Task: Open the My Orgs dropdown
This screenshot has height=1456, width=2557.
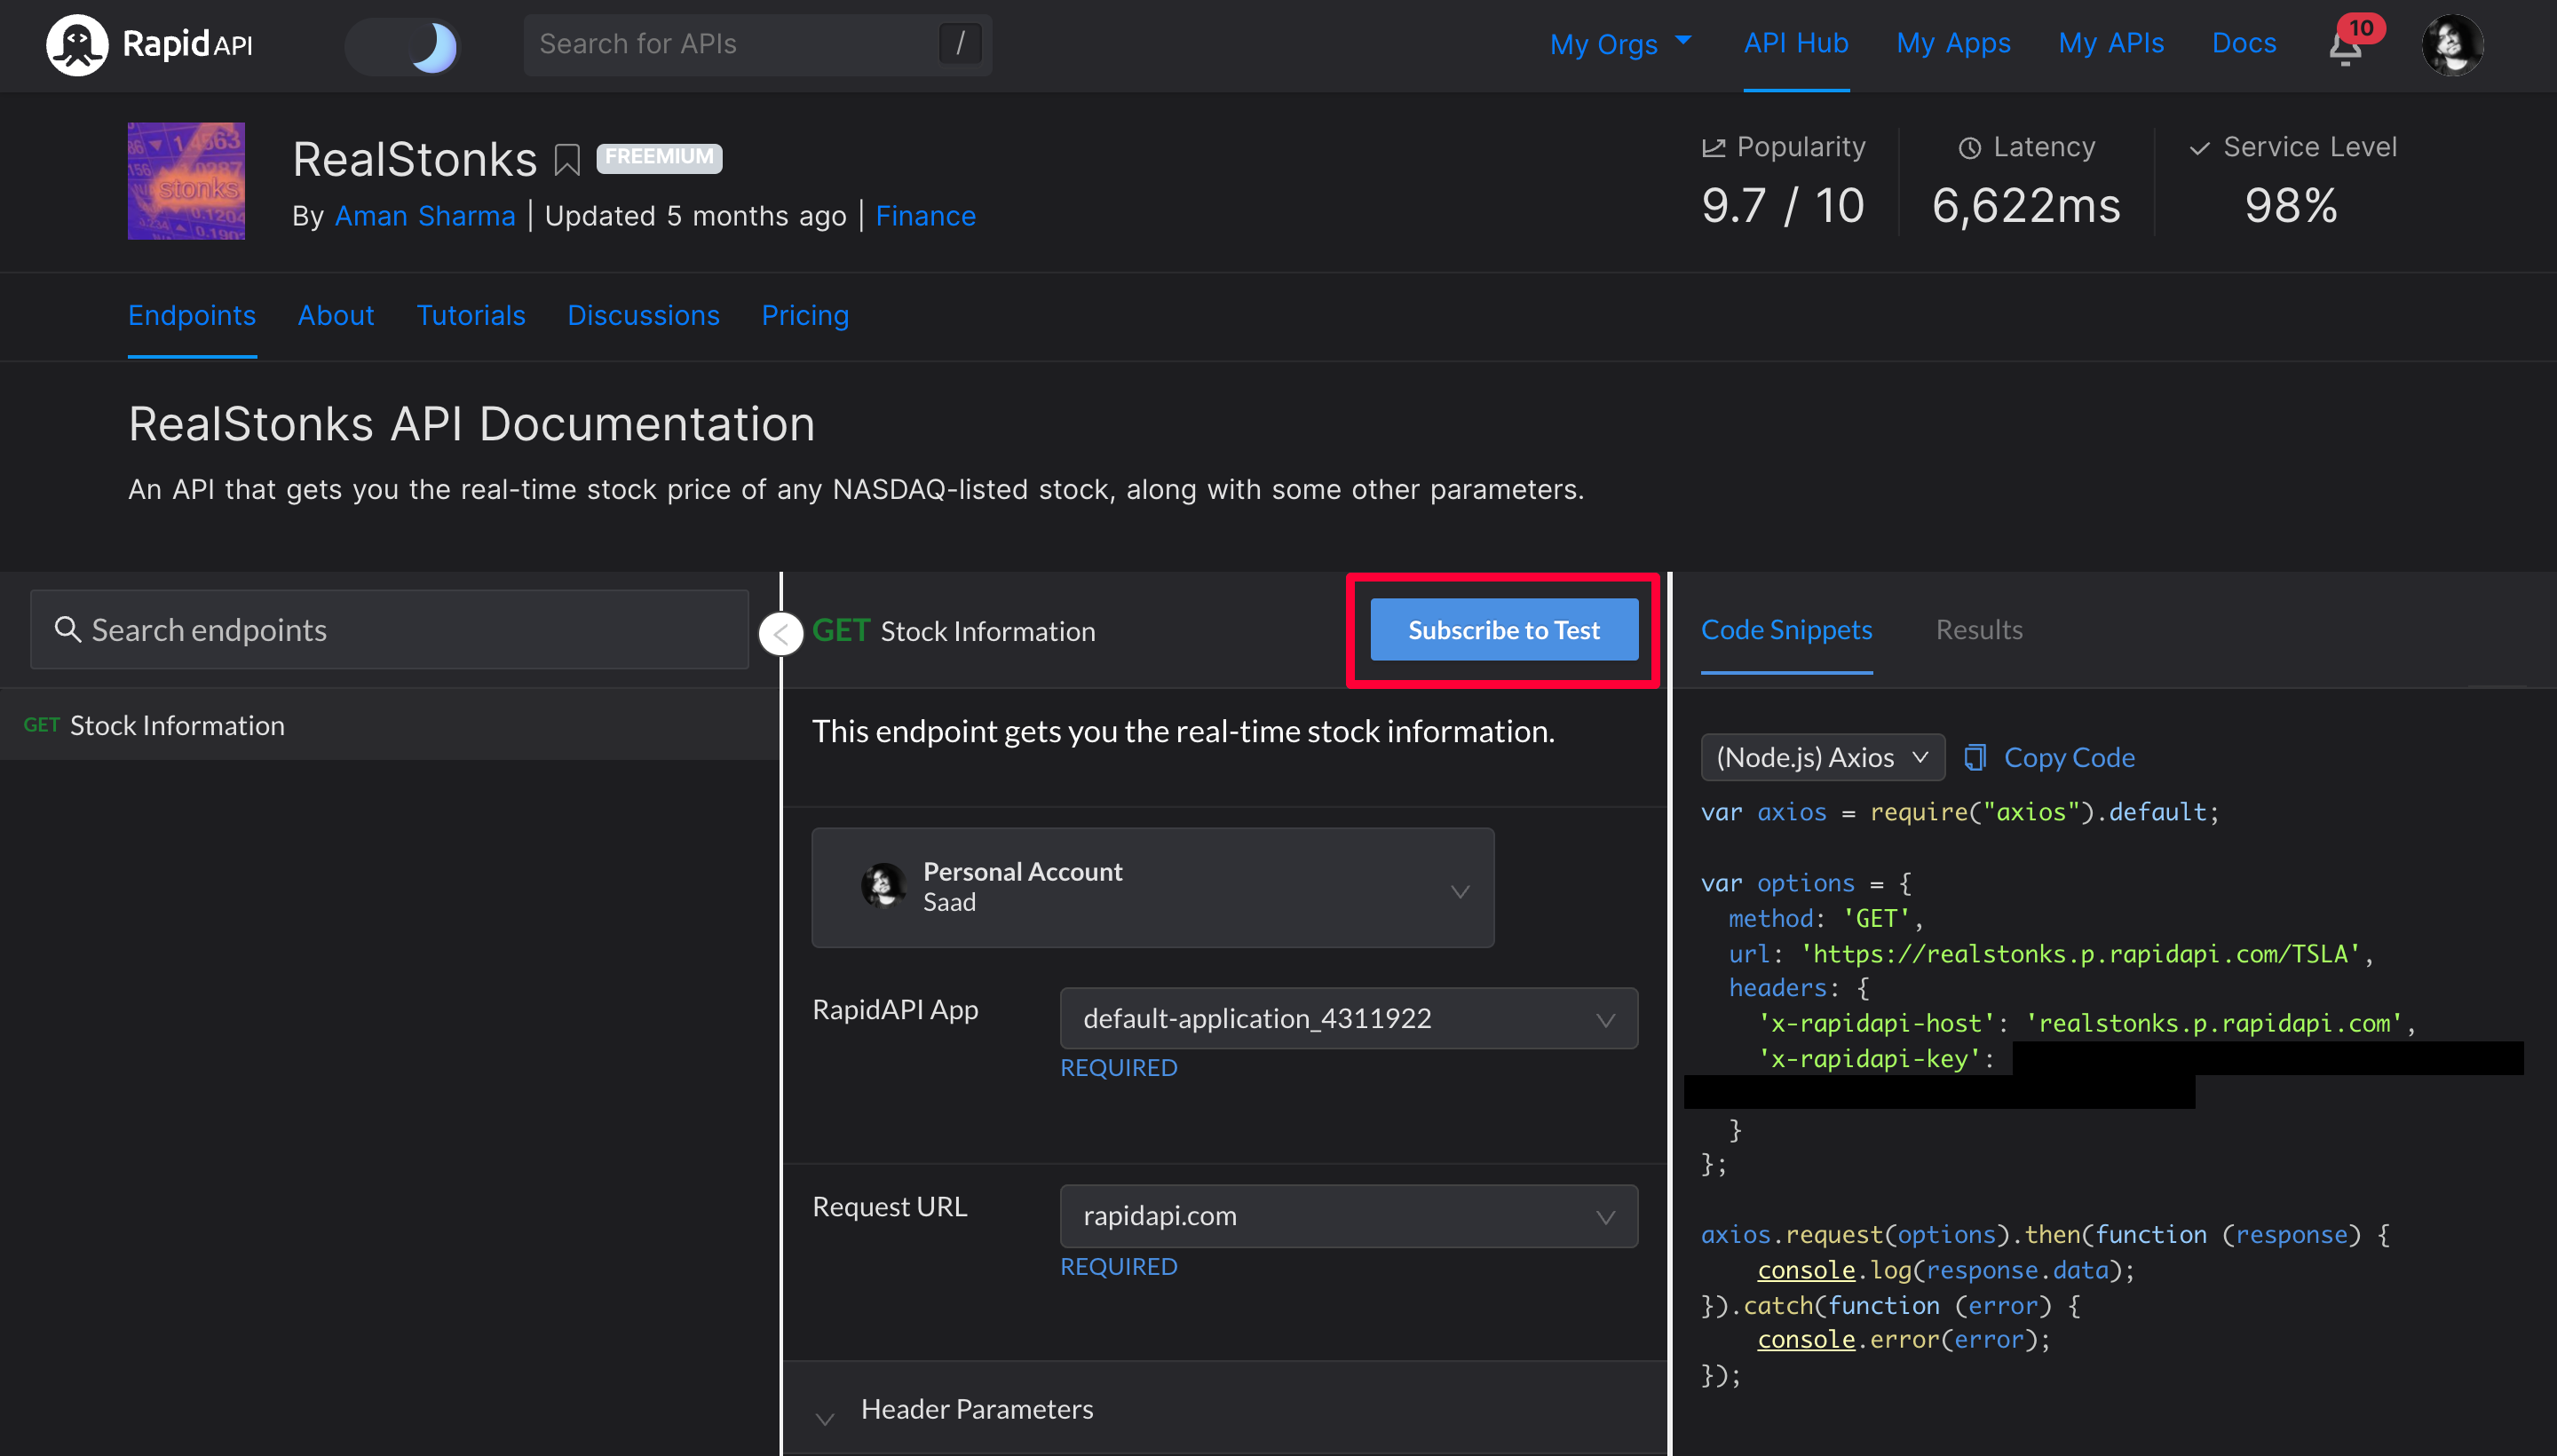Action: pyautogui.click(x=1619, y=44)
